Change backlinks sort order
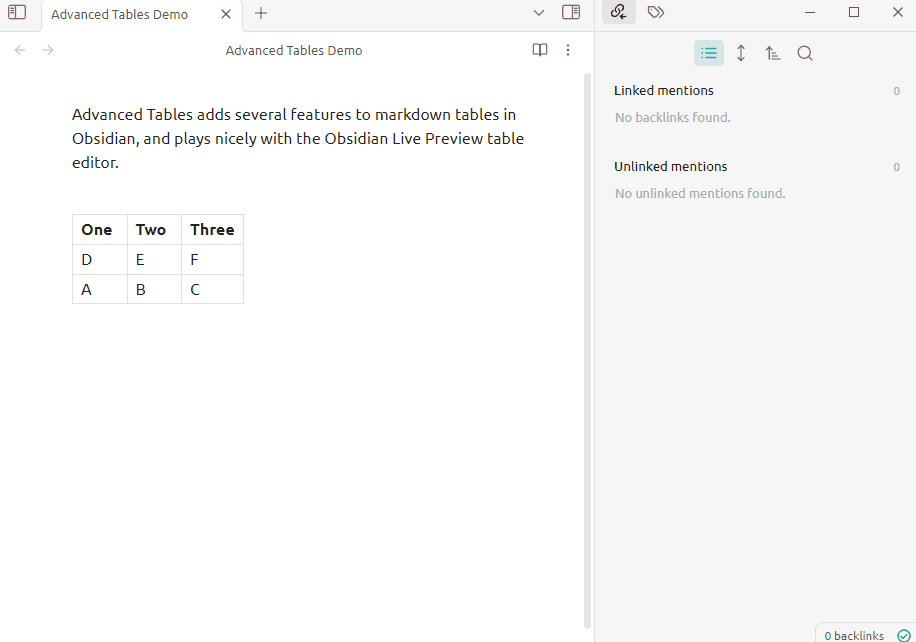The height and width of the screenshot is (642, 916). tap(773, 53)
